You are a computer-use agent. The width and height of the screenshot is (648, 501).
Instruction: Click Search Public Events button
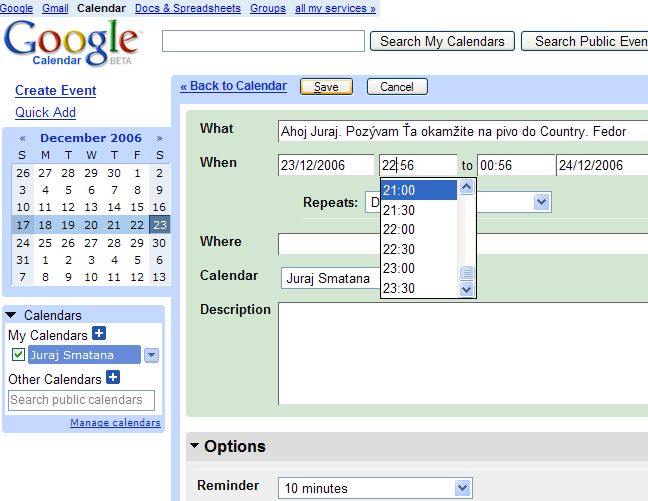[585, 41]
